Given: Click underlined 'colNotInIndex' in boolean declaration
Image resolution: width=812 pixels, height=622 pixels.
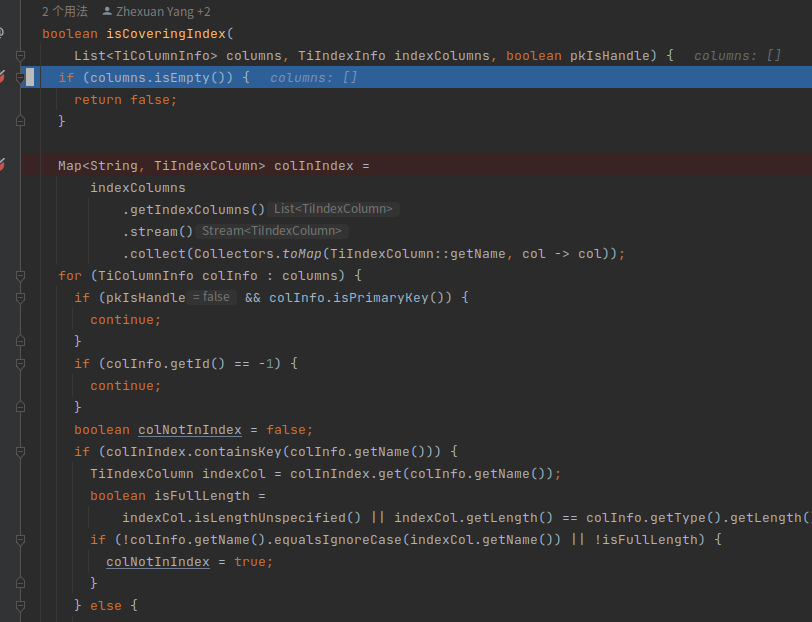Looking at the screenshot, I should (x=190, y=430).
